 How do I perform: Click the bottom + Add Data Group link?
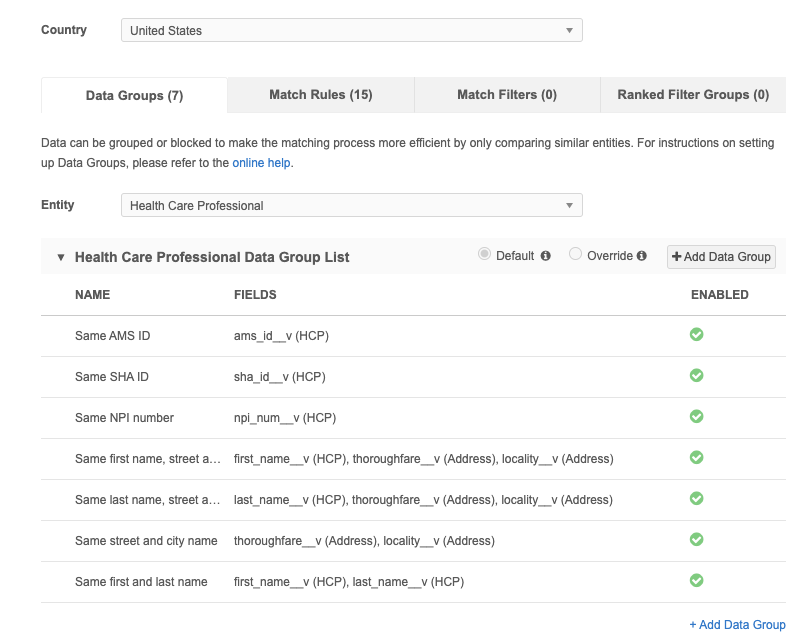(x=737, y=625)
